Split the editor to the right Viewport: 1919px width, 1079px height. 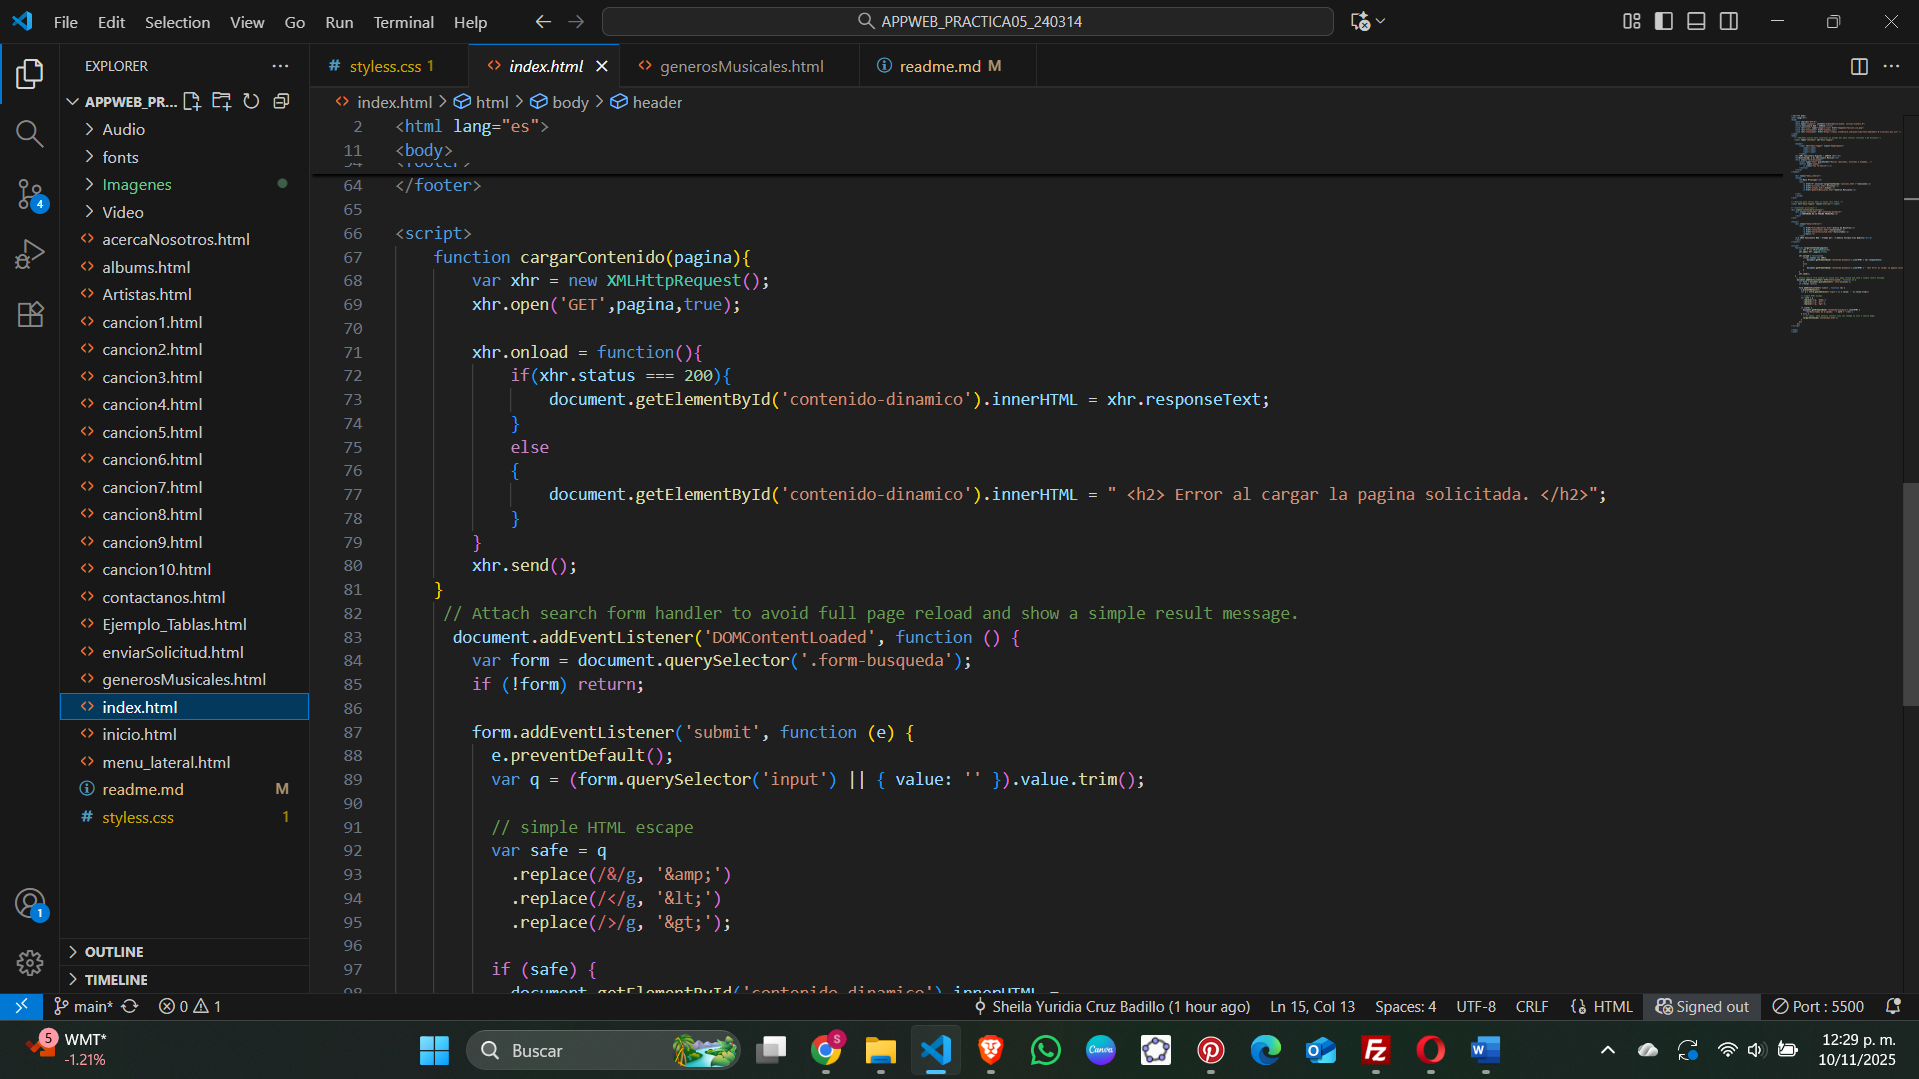tap(1859, 66)
